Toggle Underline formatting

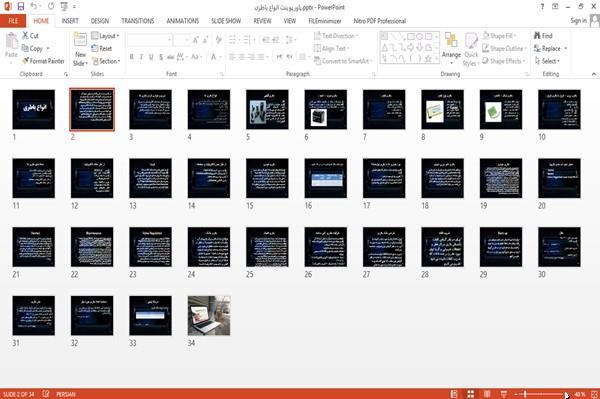click(x=151, y=57)
